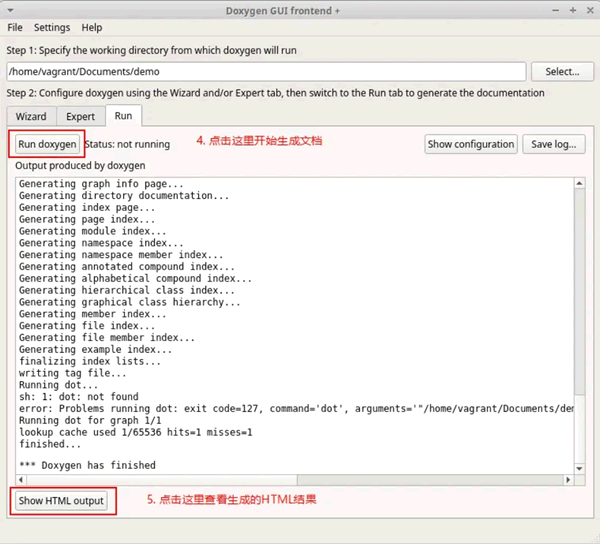The width and height of the screenshot is (600, 544).
Task: Click the Step 2 instruction label
Action: pyautogui.click(x=276, y=93)
